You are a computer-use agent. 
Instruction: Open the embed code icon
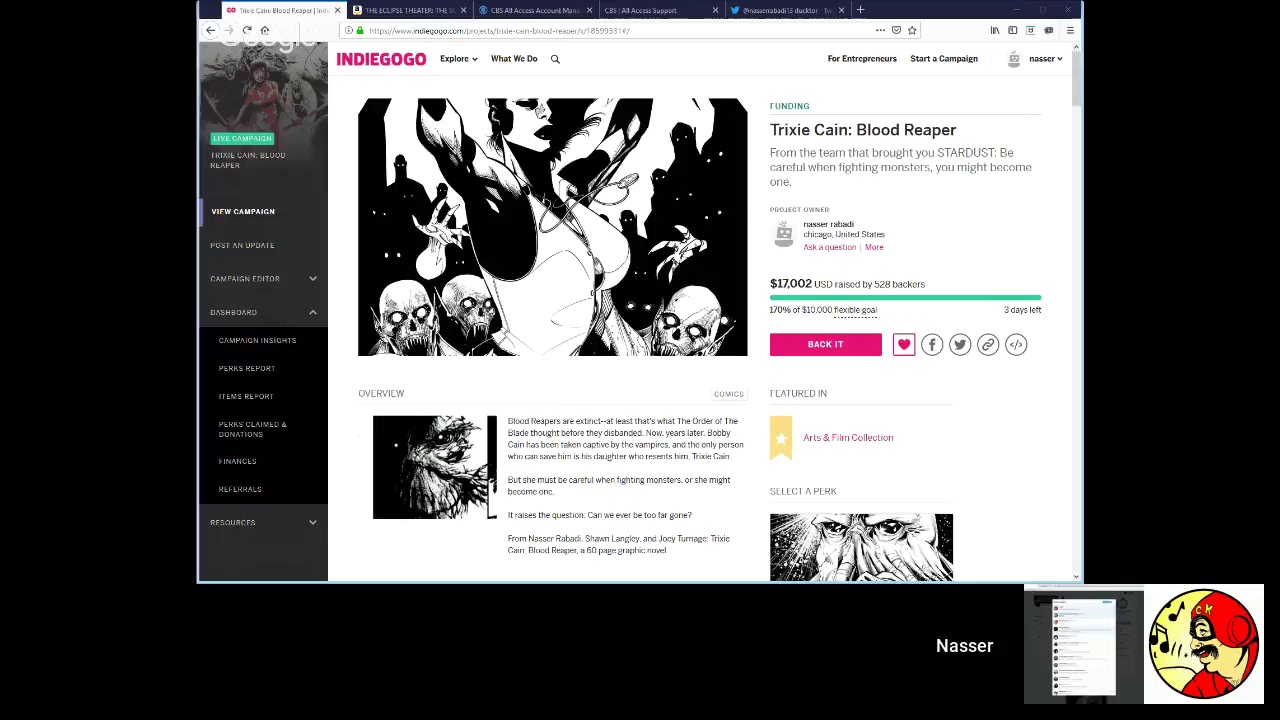tap(1016, 345)
